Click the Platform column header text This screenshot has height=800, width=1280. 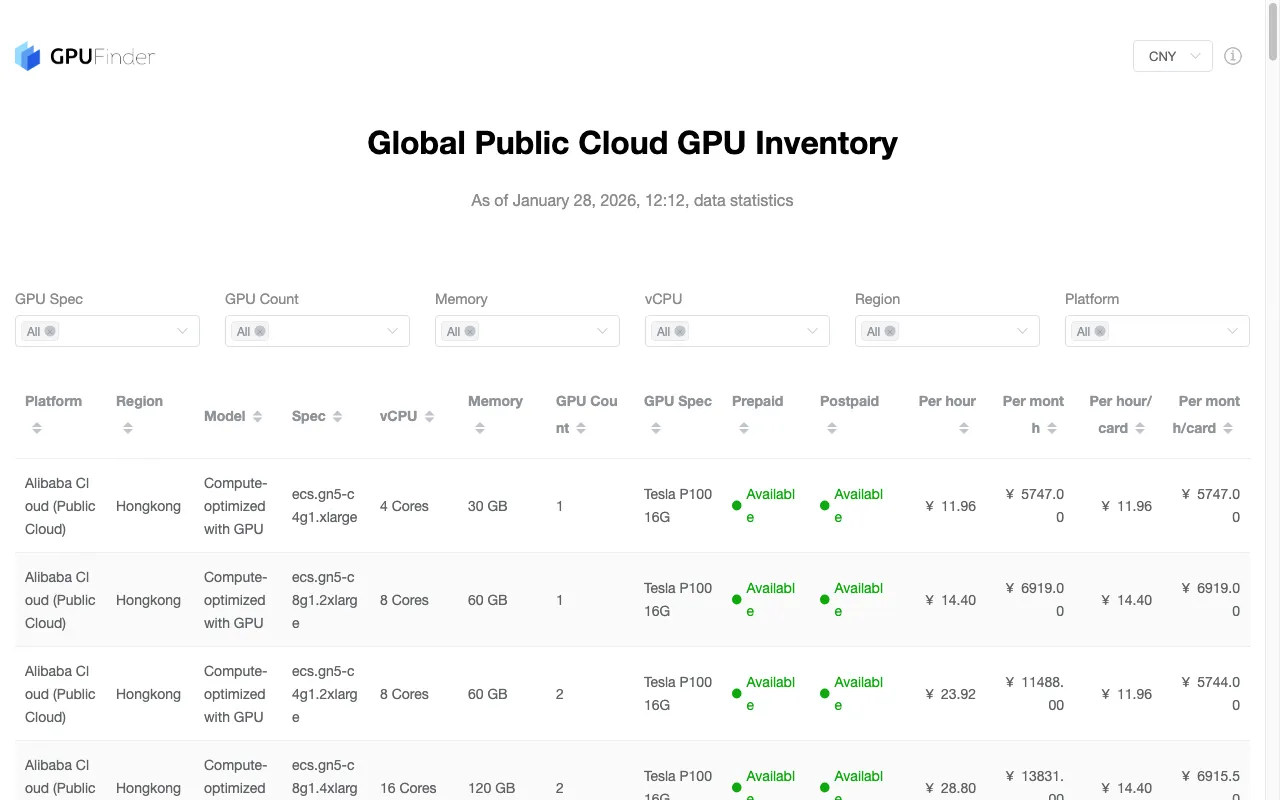pos(53,401)
